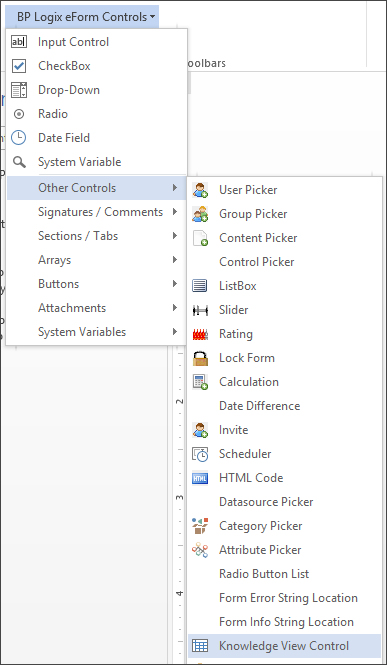Expand the Sections / Tabs submenu arrow
The width and height of the screenshot is (387, 665).
pos(175,236)
